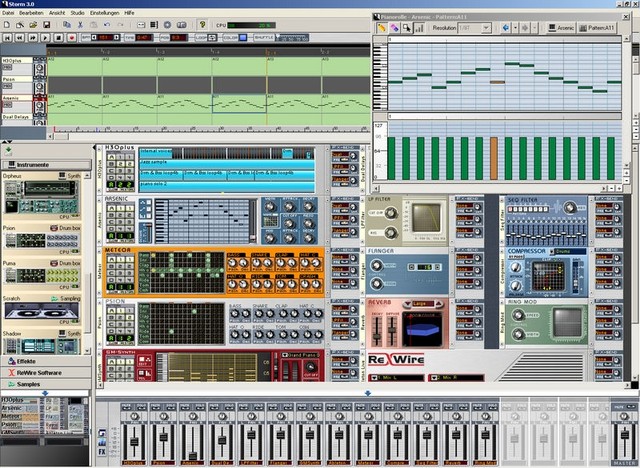Click the mixer FX icon
This screenshot has height=468, width=640.
[102, 452]
